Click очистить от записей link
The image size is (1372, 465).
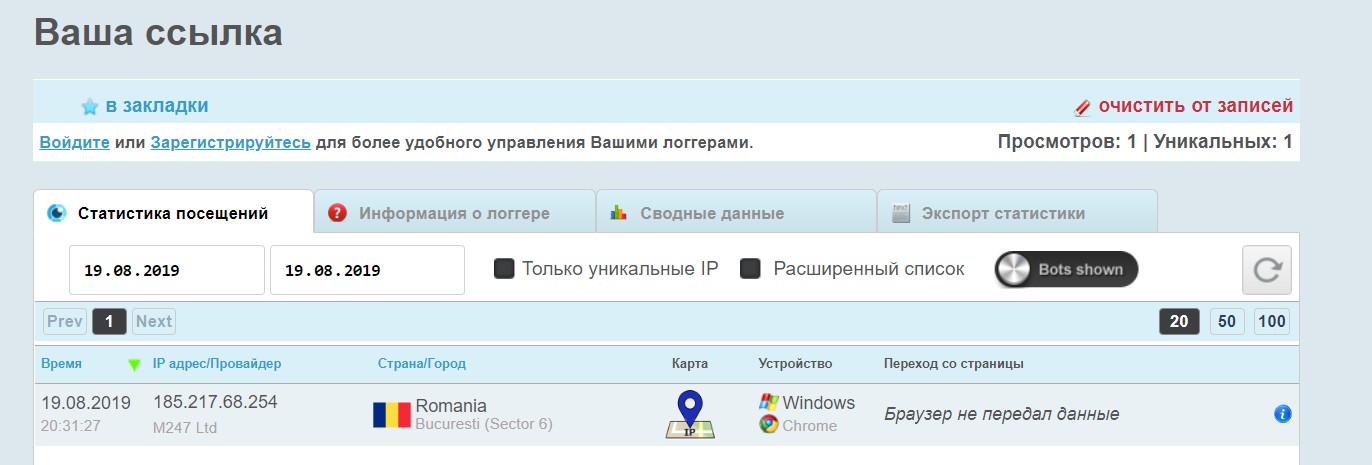[1196, 106]
